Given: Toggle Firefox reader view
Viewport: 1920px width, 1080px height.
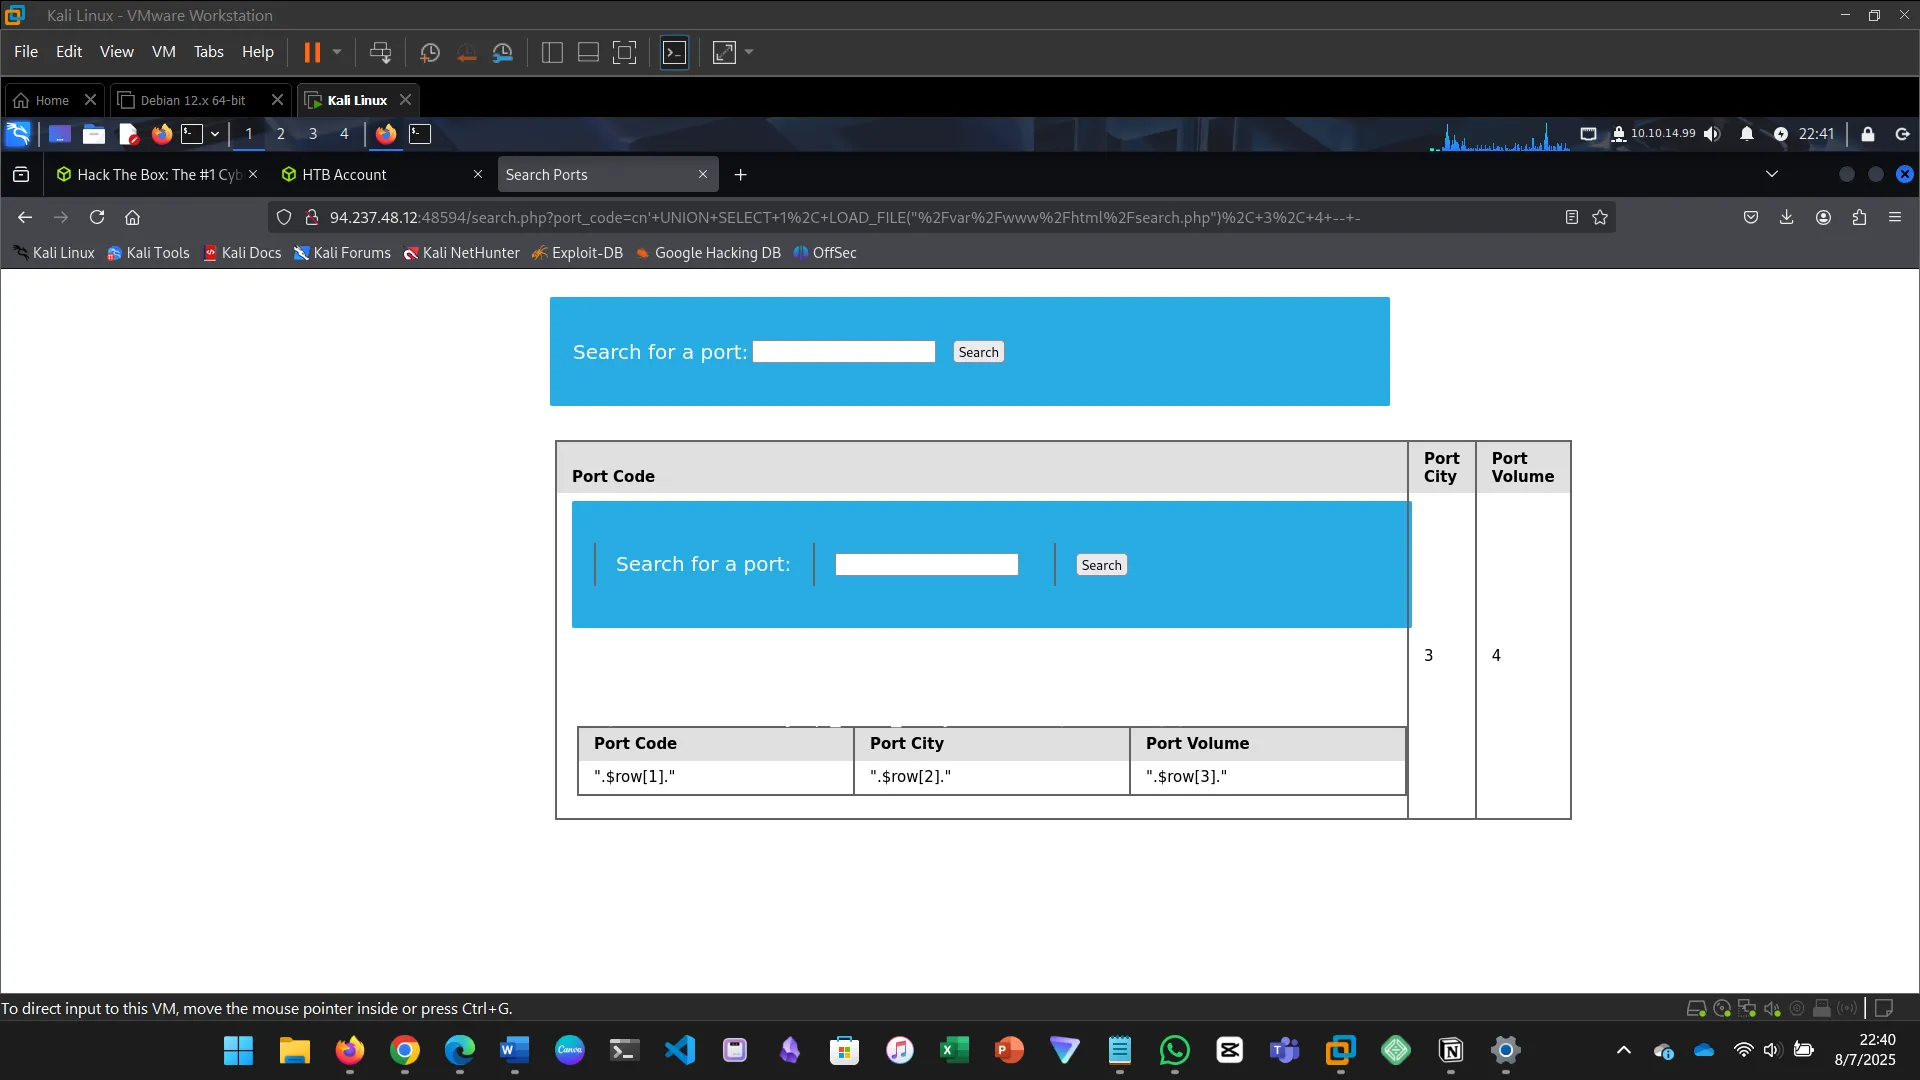Looking at the screenshot, I should pyautogui.click(x=1572, y=217).
